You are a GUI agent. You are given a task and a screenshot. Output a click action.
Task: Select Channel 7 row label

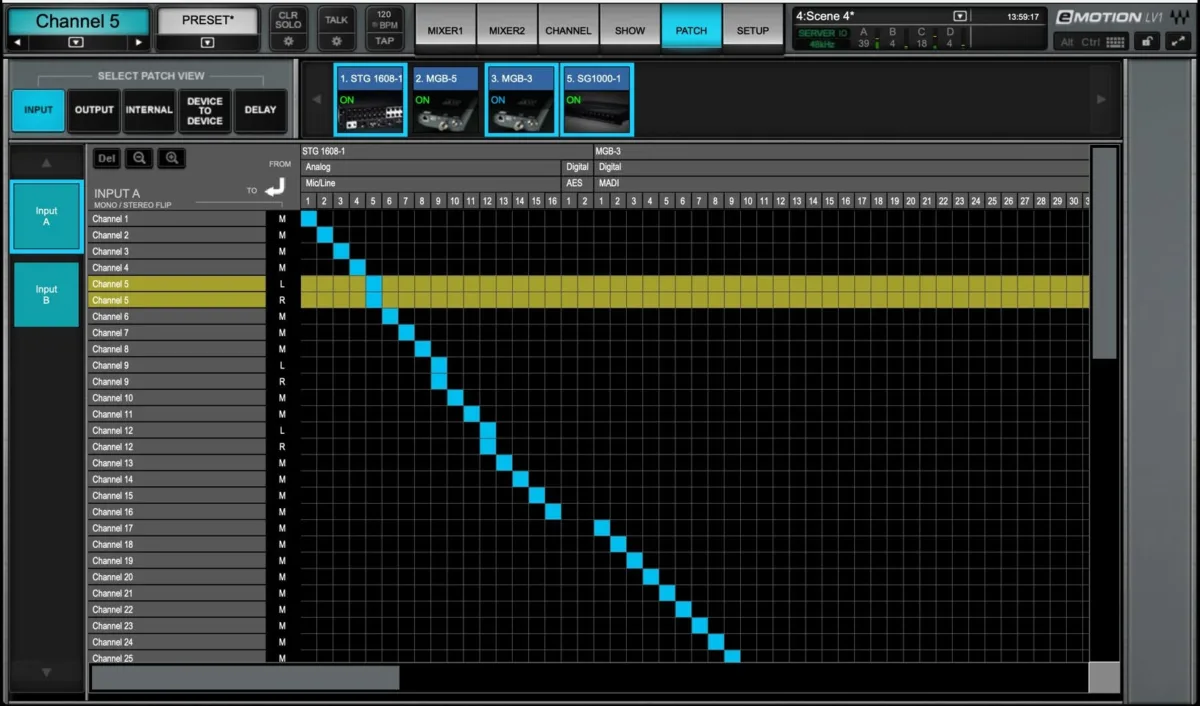coord(177,333)
